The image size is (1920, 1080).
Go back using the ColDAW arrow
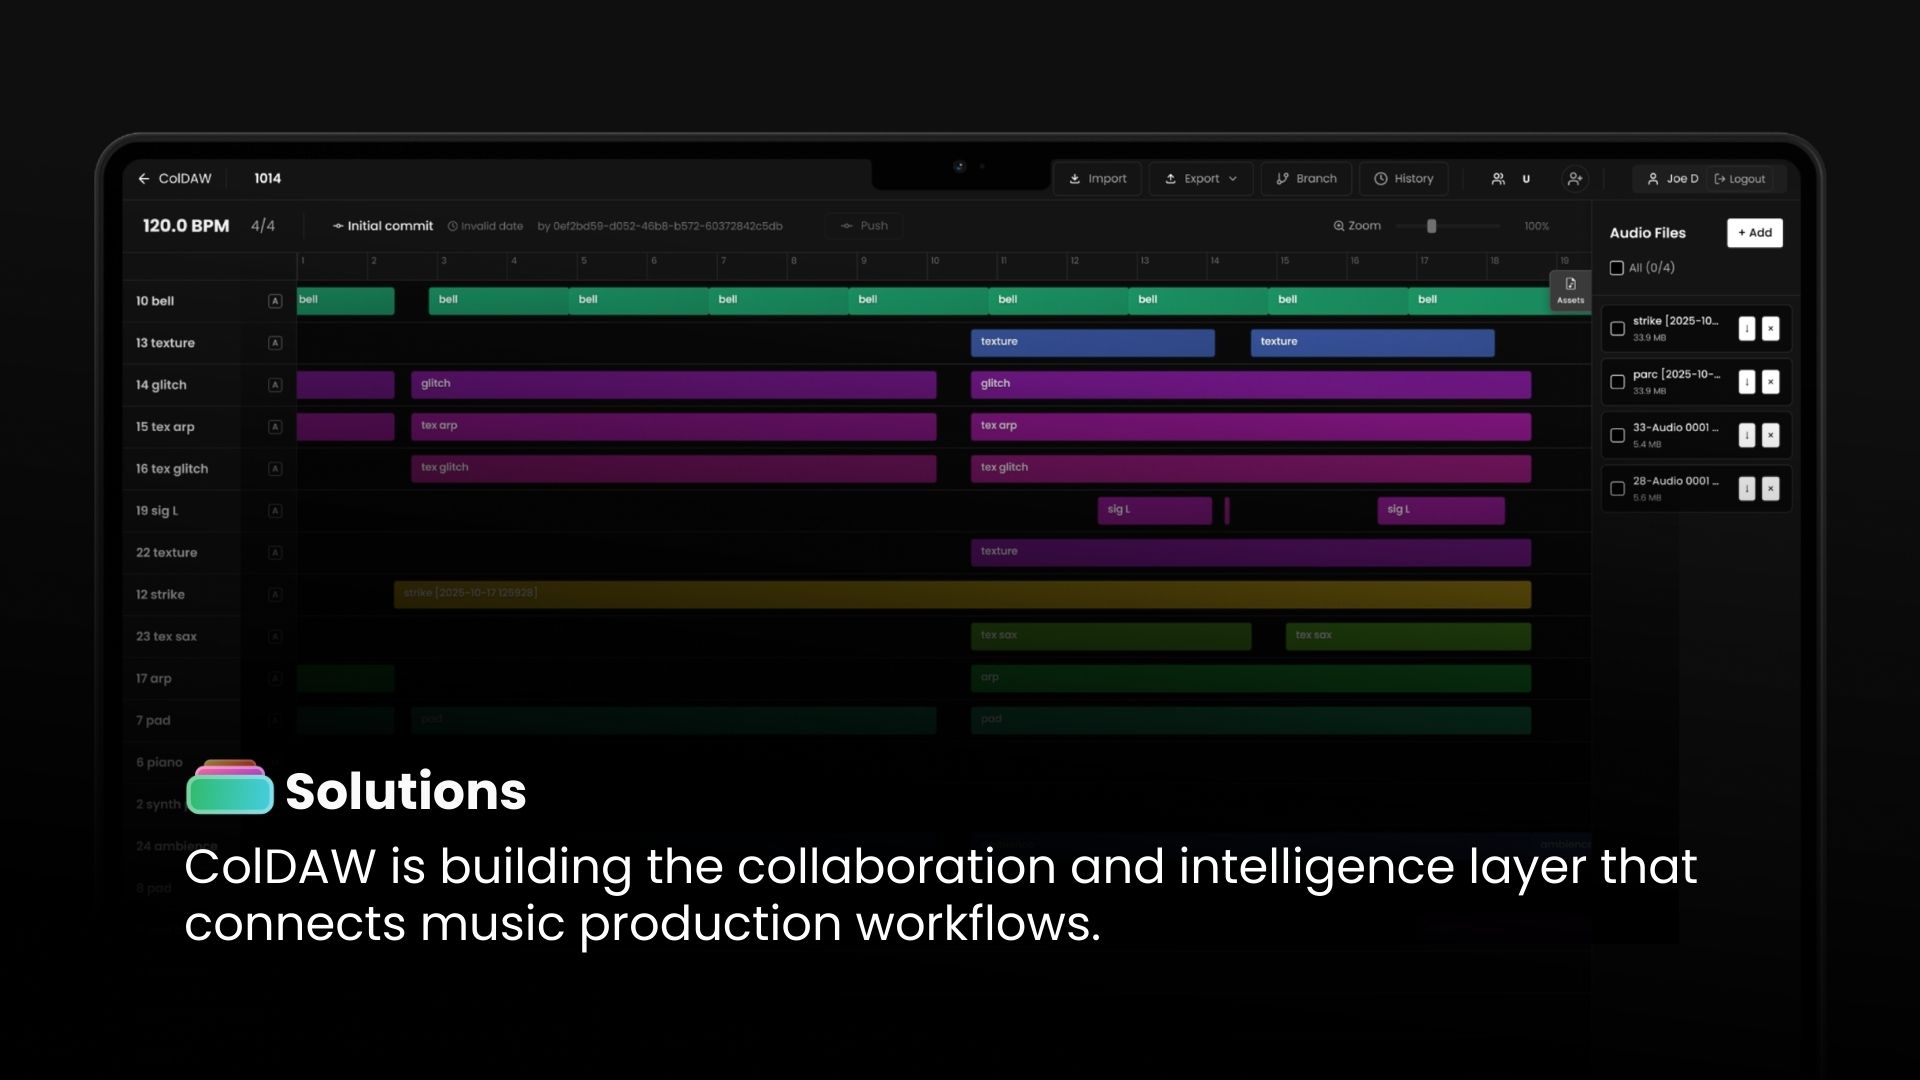coord(144,179)
